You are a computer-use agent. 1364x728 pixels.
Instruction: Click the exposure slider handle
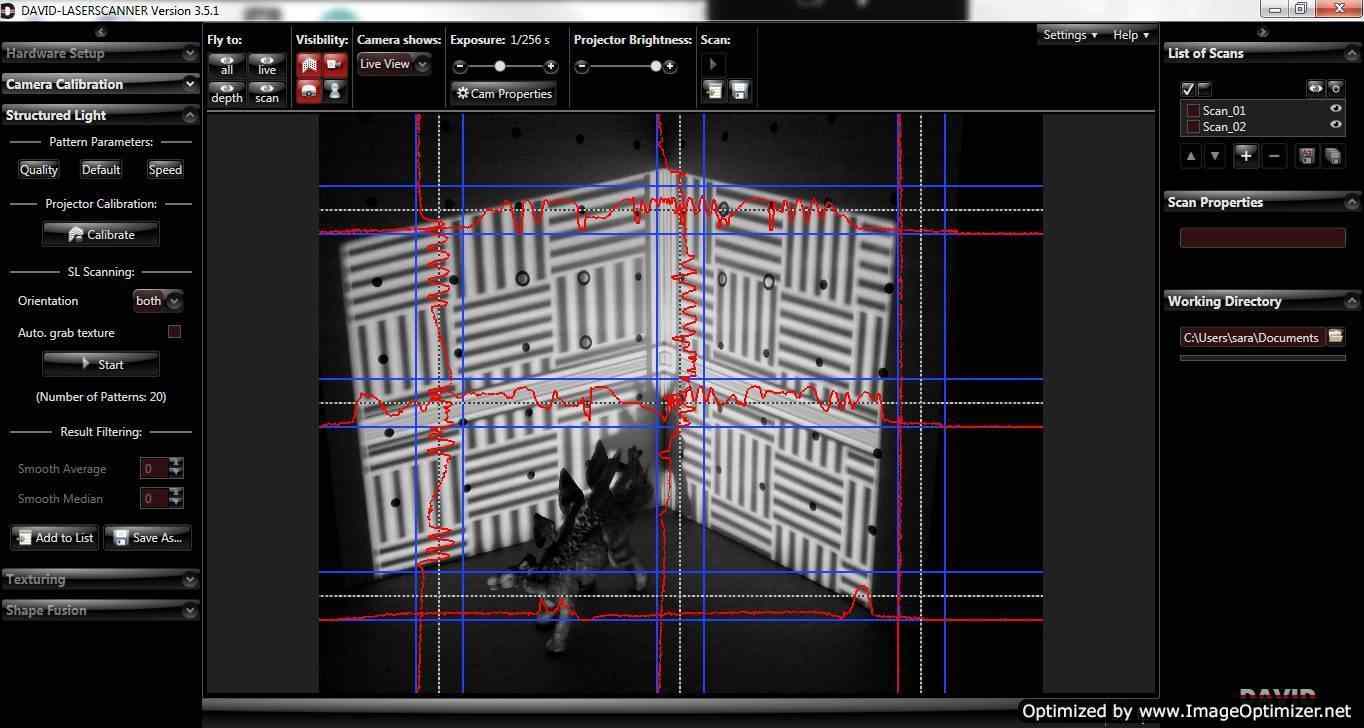point(500,67)
